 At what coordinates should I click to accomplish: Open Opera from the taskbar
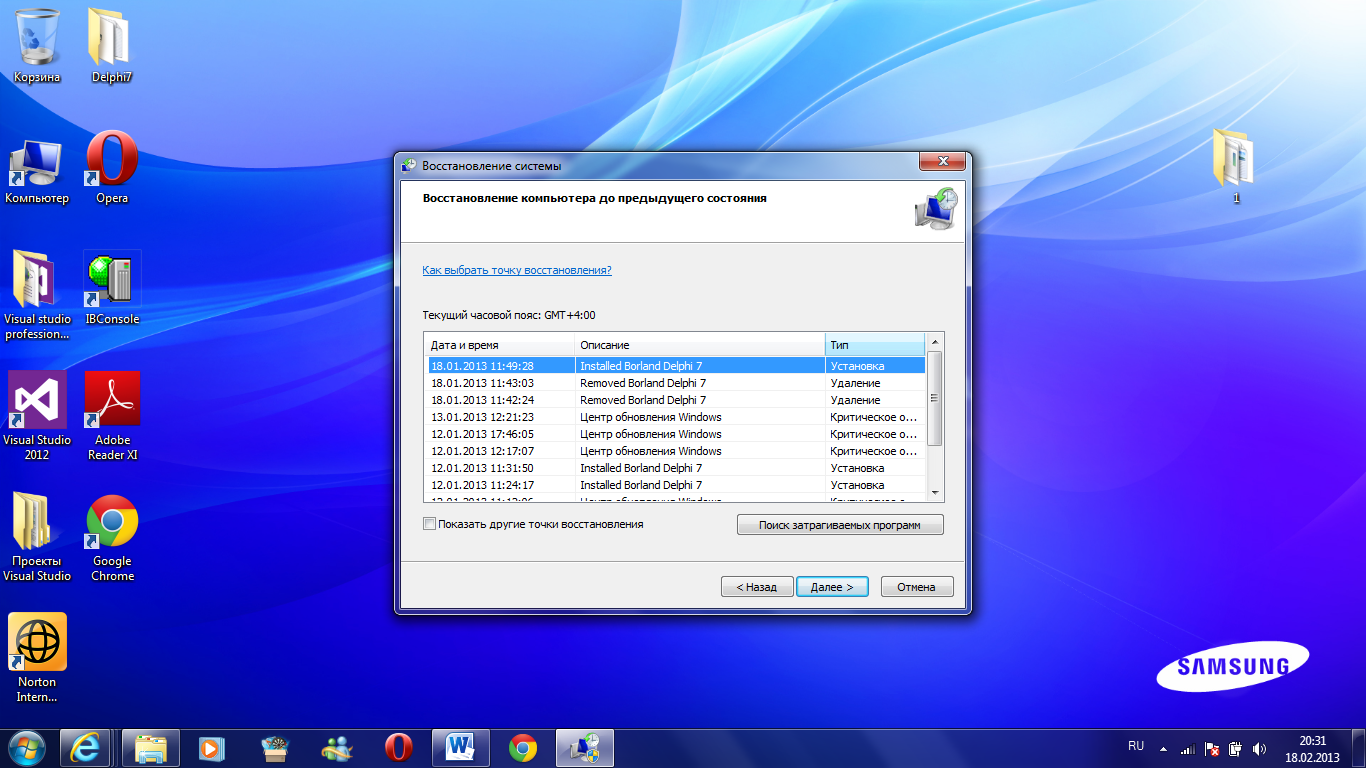point(399,748)
